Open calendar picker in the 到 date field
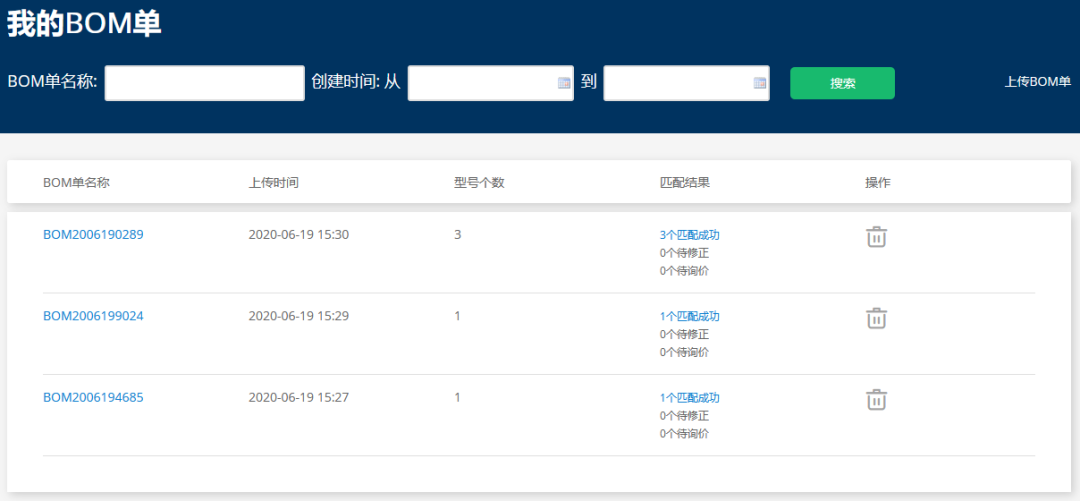This screenshot has height=501, width=1080. click(x=759, y=83)
